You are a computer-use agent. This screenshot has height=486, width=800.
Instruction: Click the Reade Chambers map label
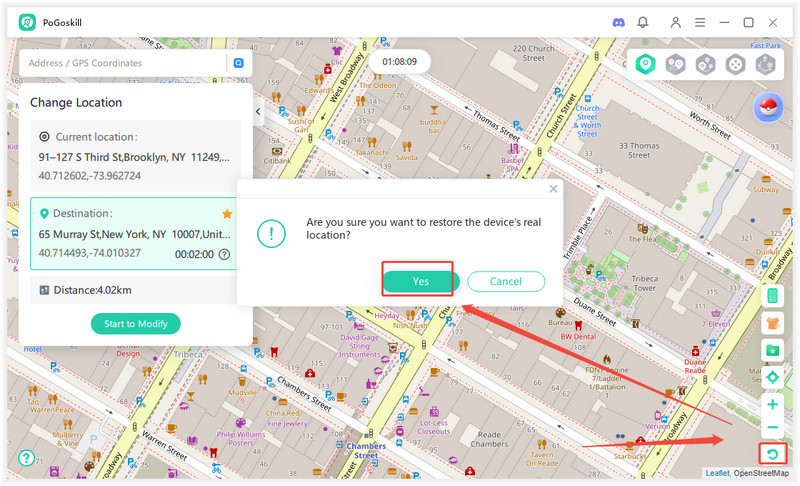489,439
